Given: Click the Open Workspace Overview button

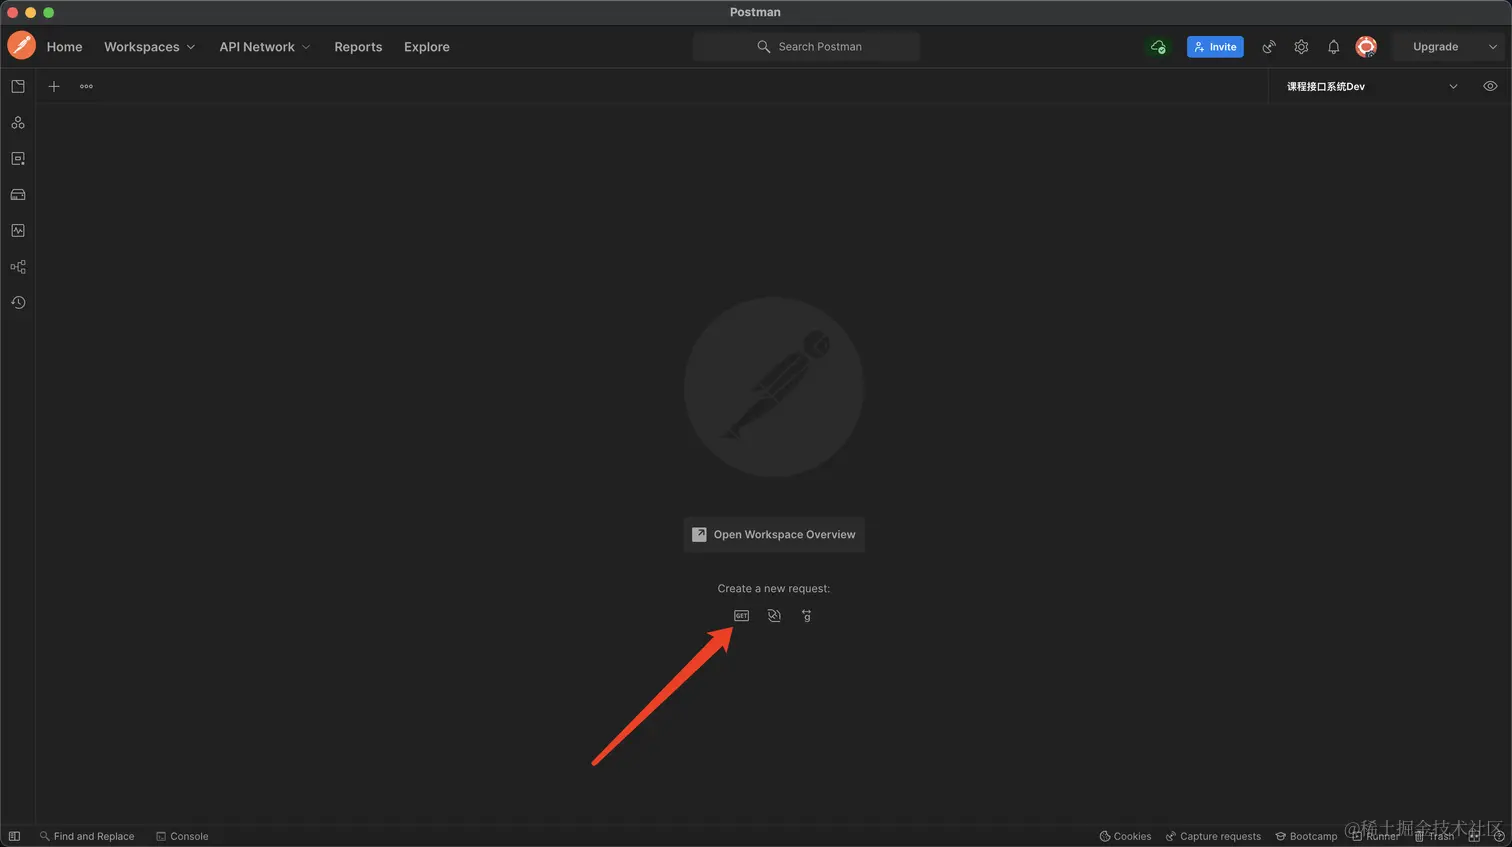Looking at the screenshot, I should [x=774, y=535].
